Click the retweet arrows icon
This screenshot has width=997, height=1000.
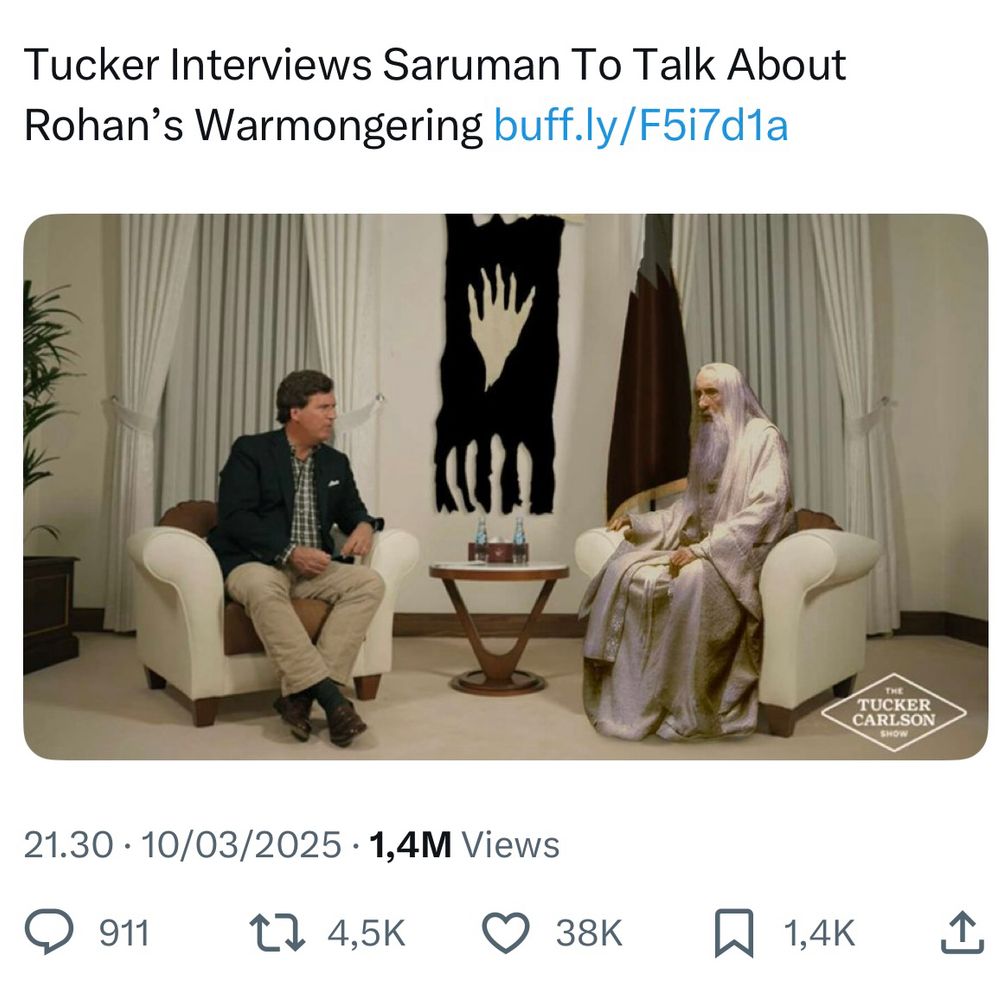pos(276,933)
